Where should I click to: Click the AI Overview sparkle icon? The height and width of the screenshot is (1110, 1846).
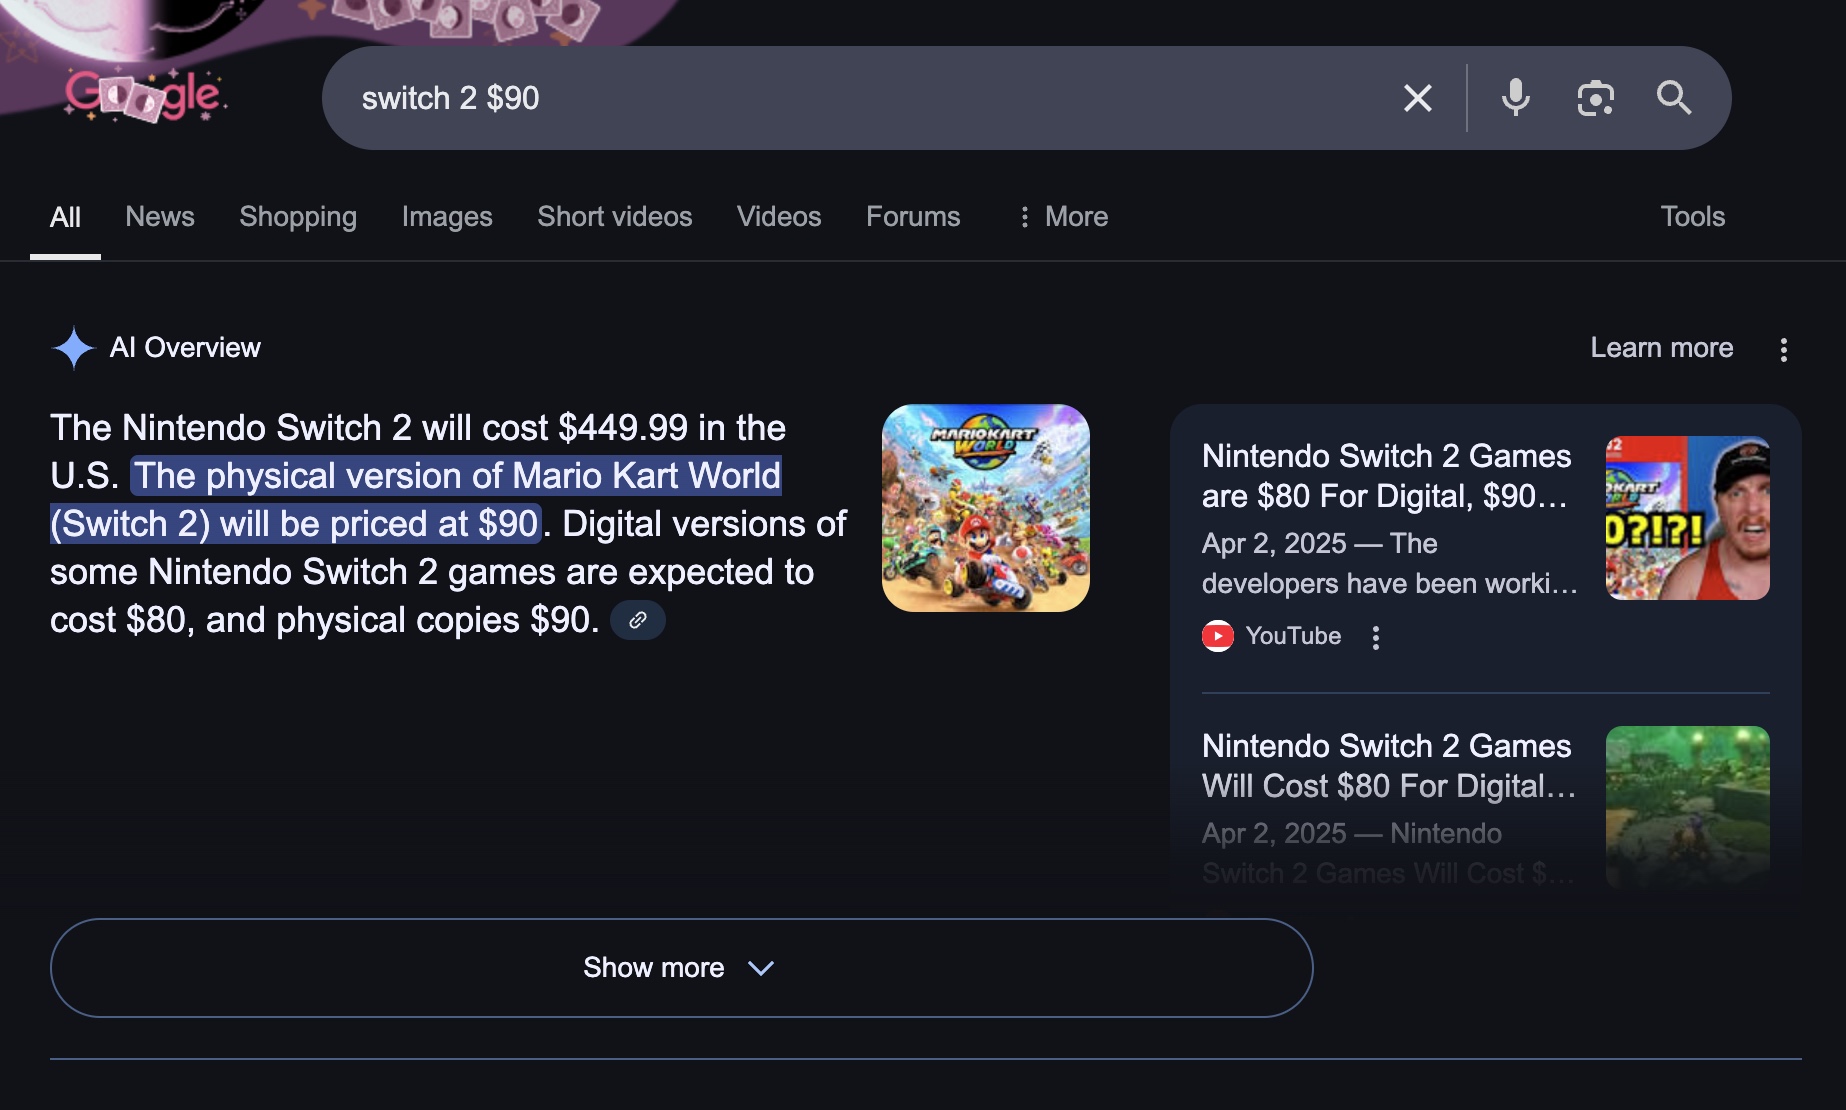tap(73, 348)
